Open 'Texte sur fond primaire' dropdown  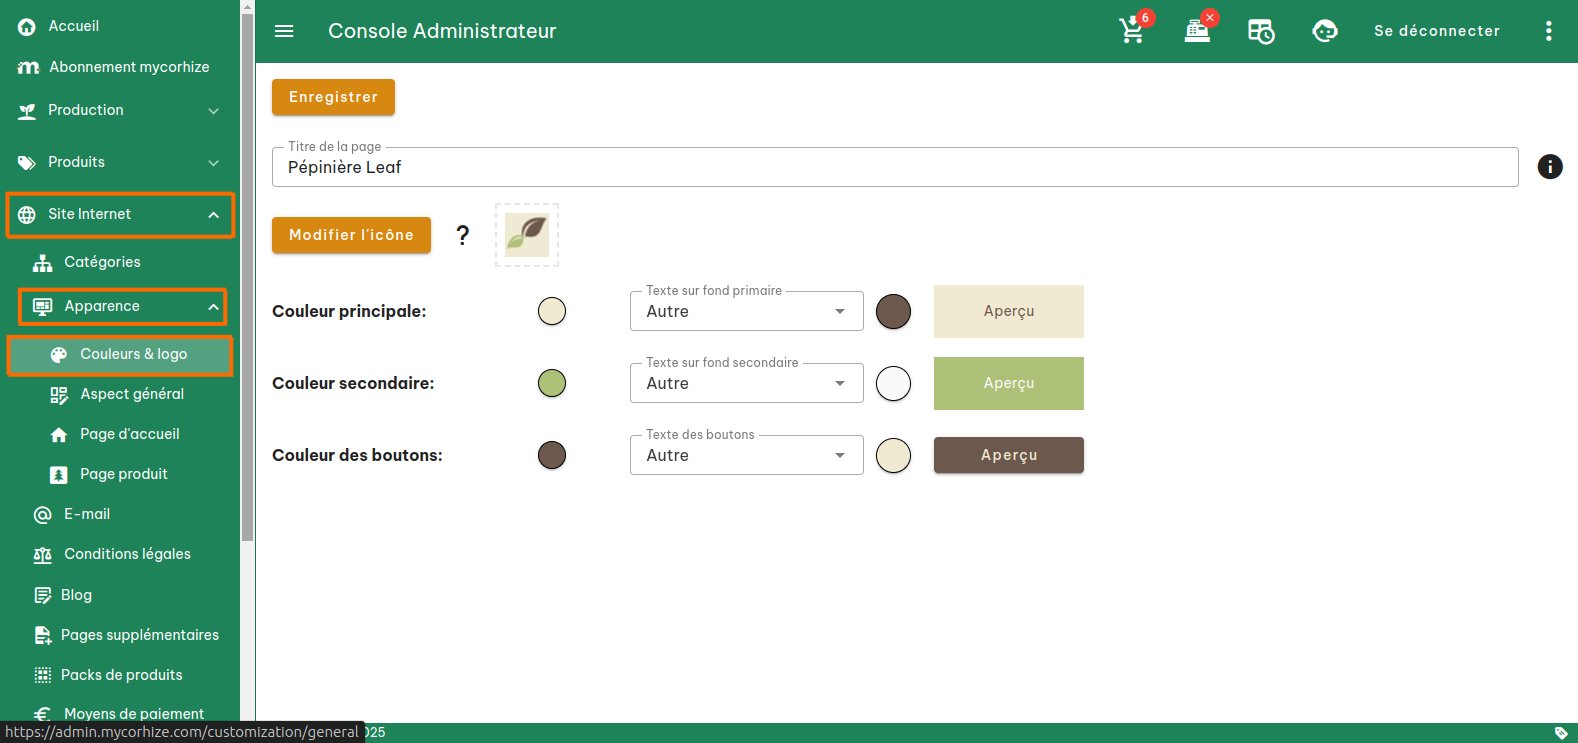[746, 311]
